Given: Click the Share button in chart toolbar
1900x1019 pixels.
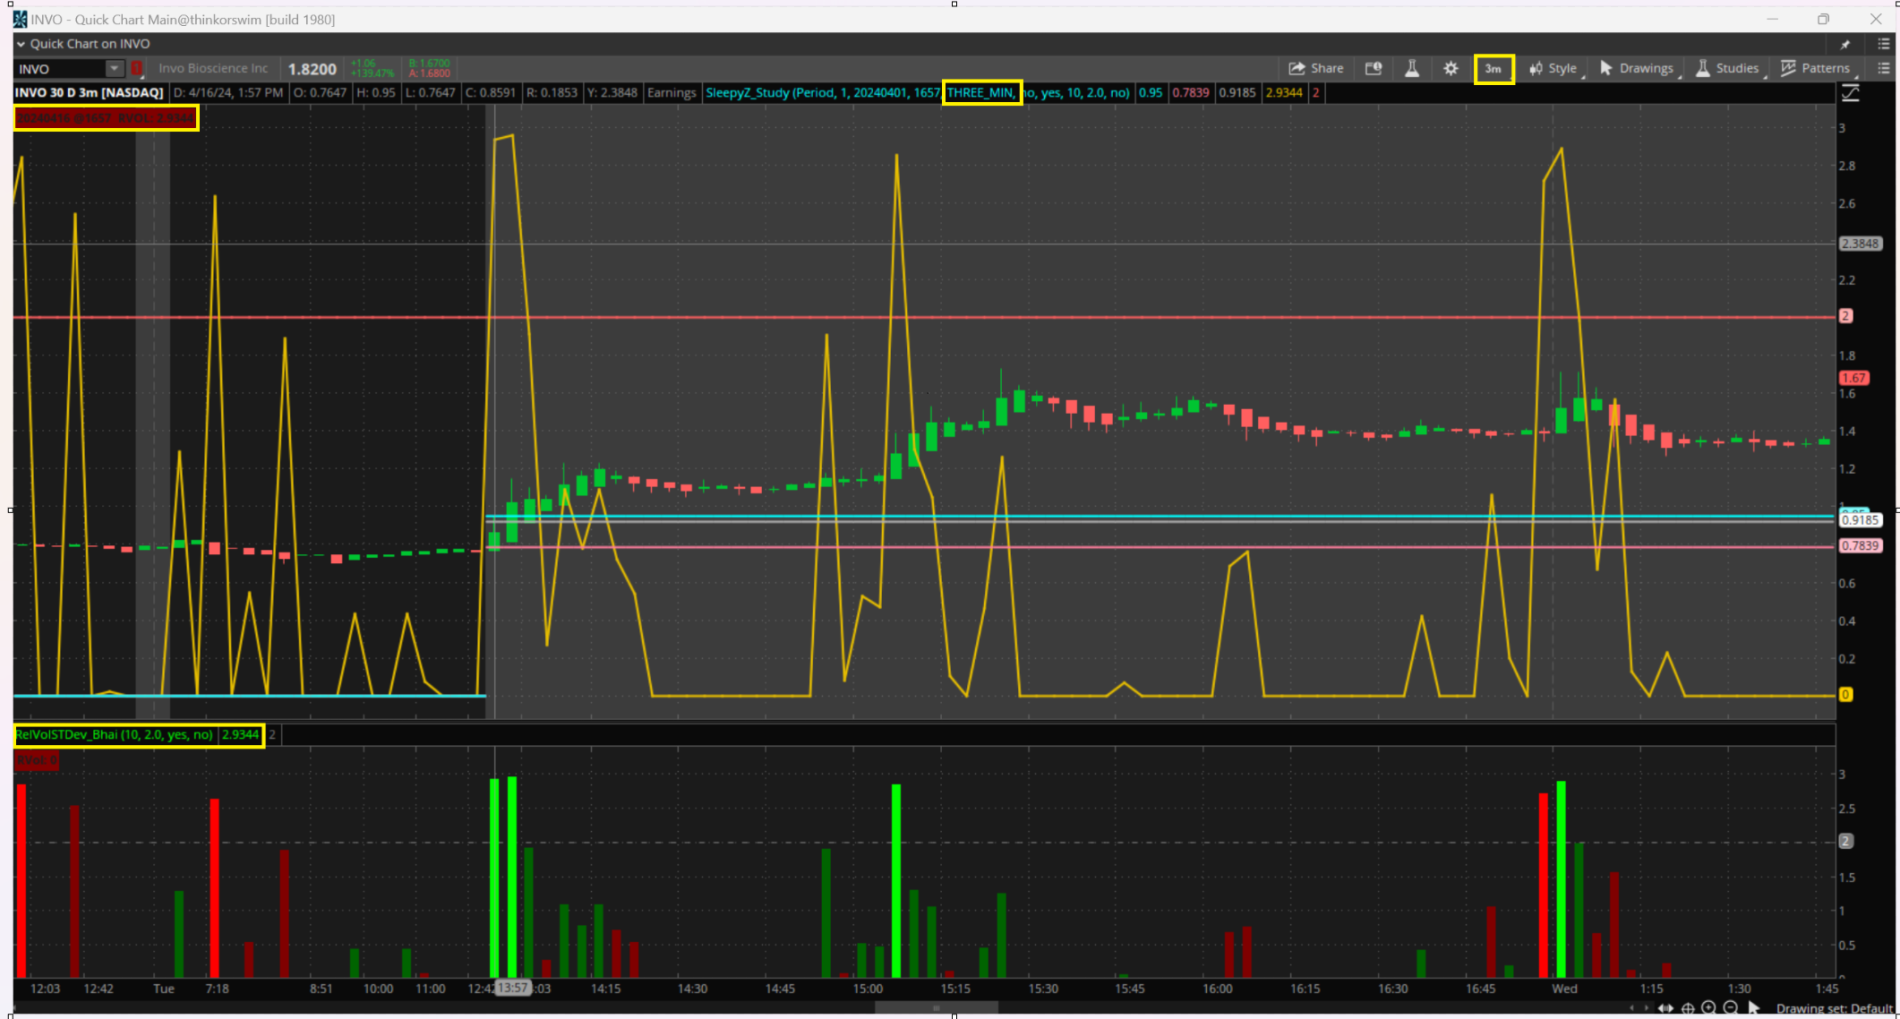Looking at the screenshot, I should pyautogui.click(x=1315, y=68).
